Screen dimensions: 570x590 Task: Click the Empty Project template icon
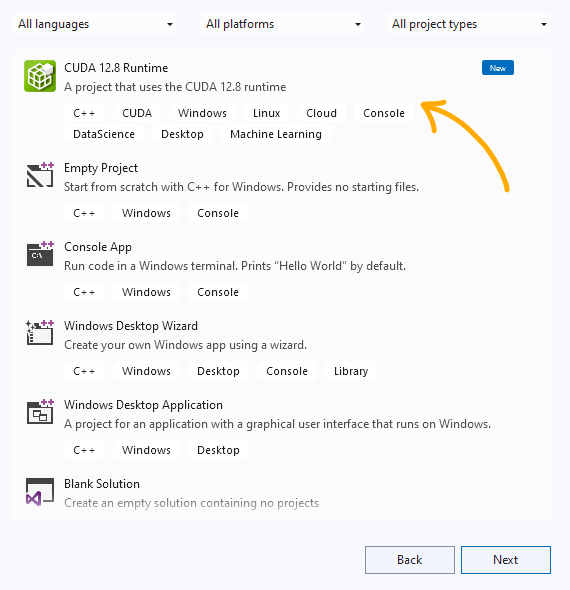click(x=40, y=175)
